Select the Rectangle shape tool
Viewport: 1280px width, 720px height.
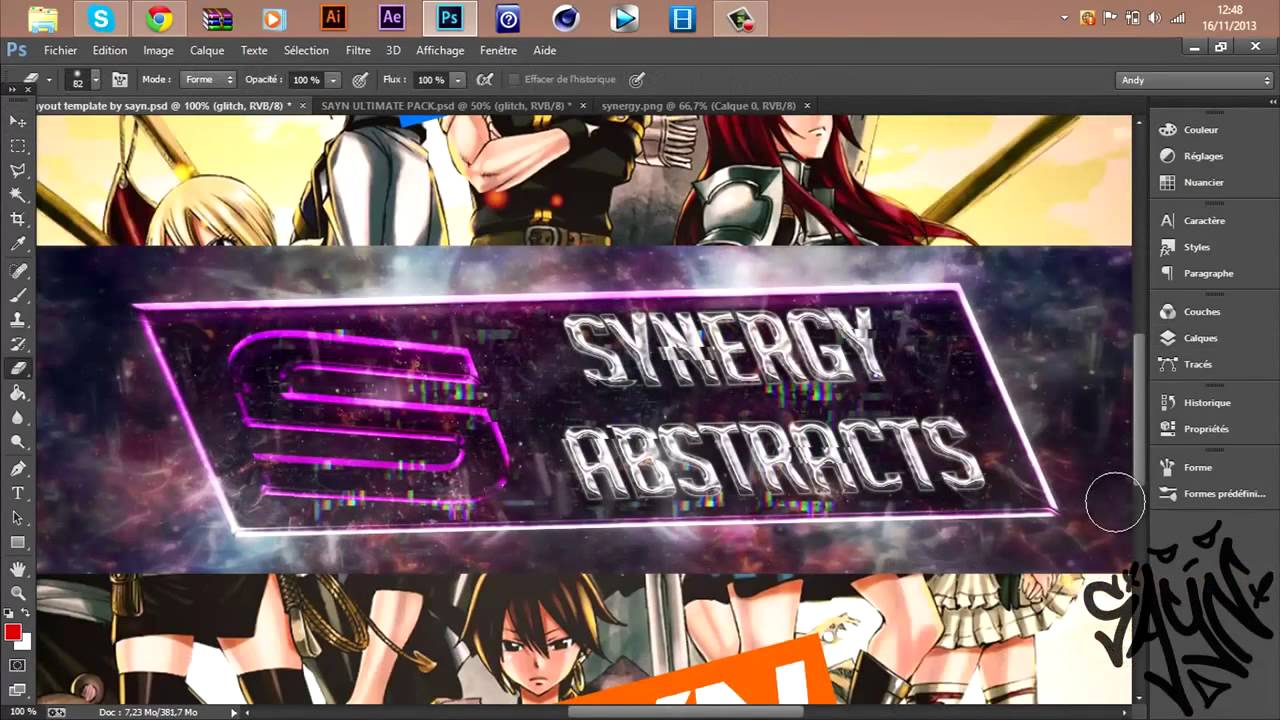point(18,542)
